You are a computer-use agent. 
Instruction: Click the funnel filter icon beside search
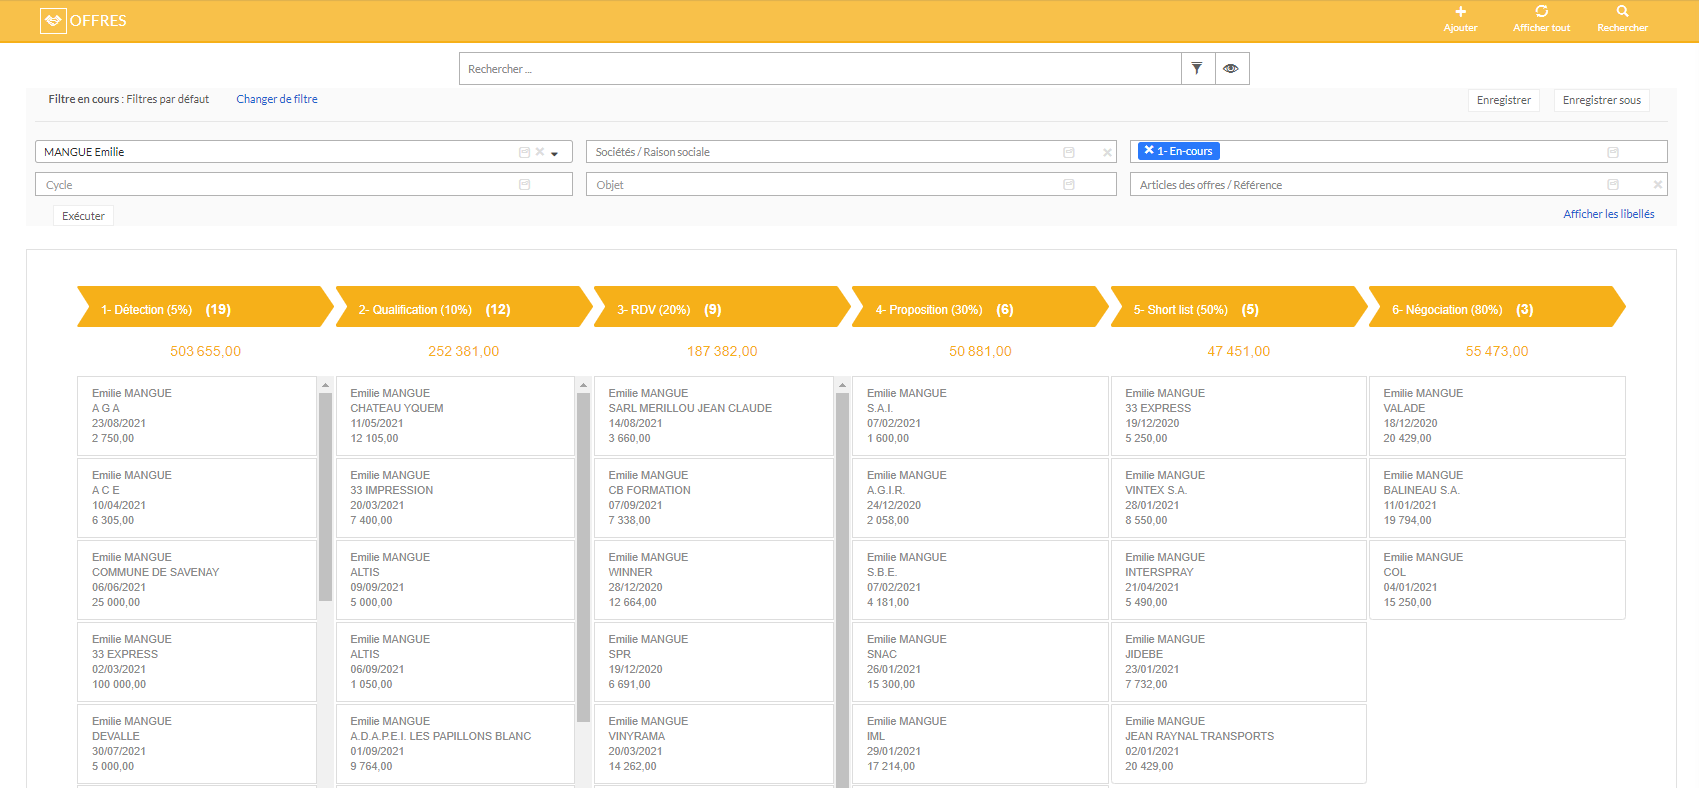tap(1197, 69)
